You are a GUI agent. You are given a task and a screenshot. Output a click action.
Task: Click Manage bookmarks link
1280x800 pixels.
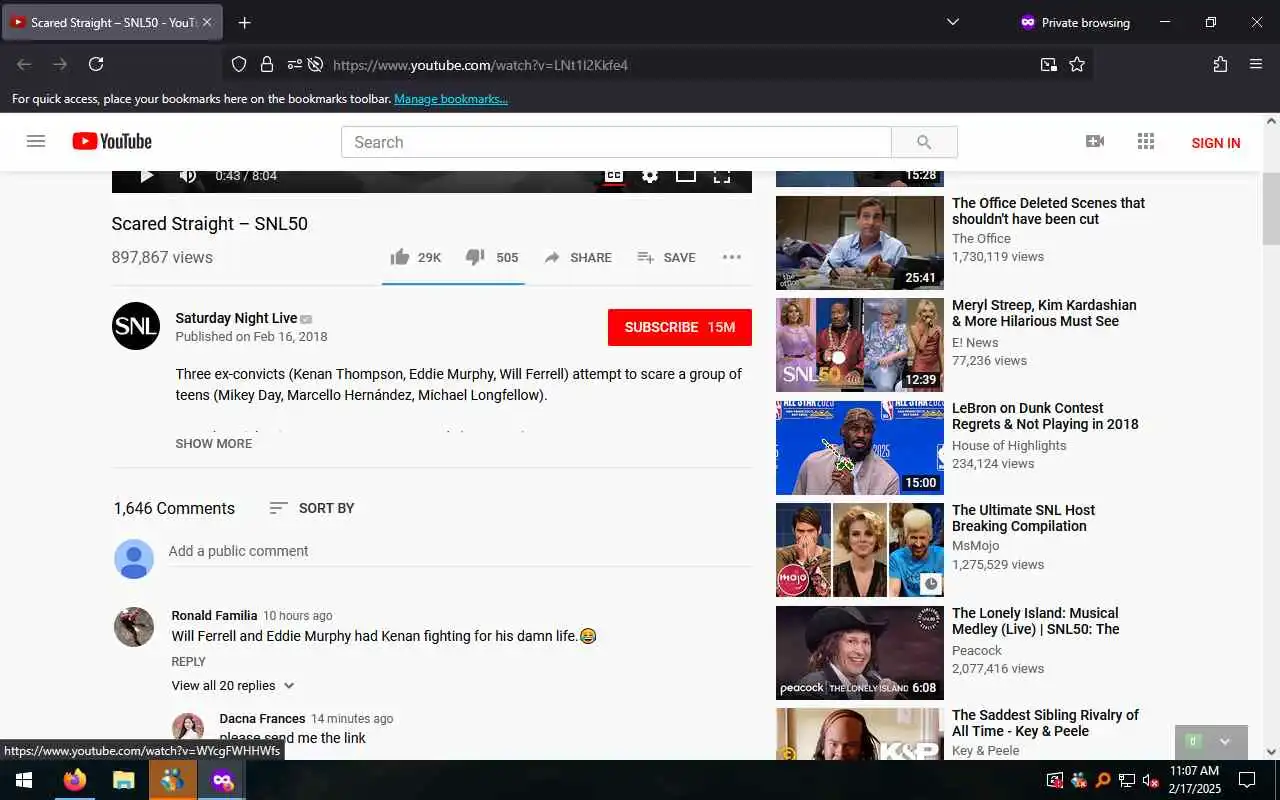(x=451, y=99)
